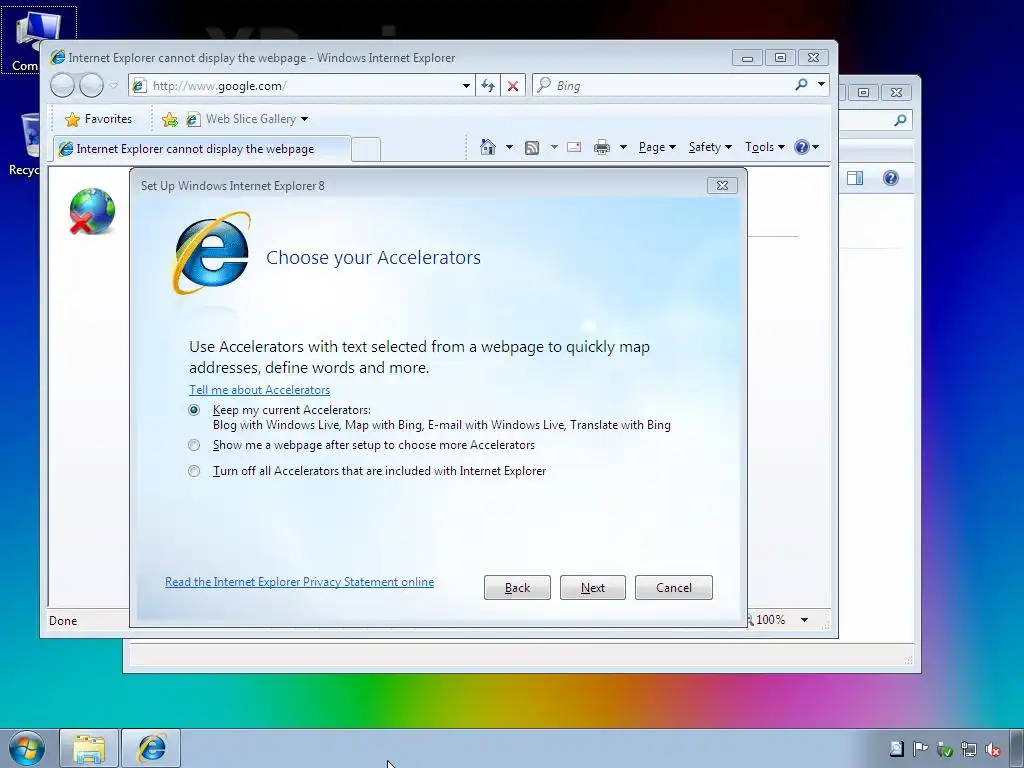Image resolution: width=1024 pixels, height=768 pixels.
Task: Close the Set Up Windows Internet Explorer 8 dialog
Action: 722,185
